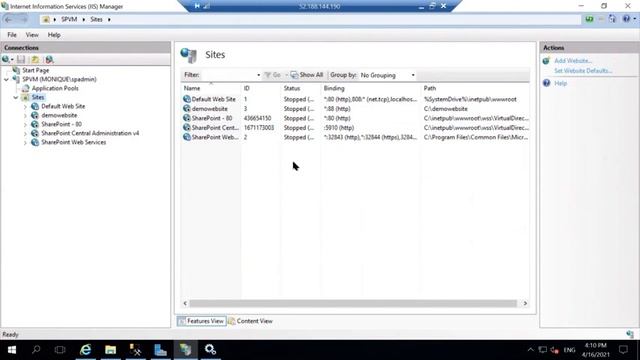Click the Save Connections disk icon
The image size is (640, 360).
tap(21, 60)
